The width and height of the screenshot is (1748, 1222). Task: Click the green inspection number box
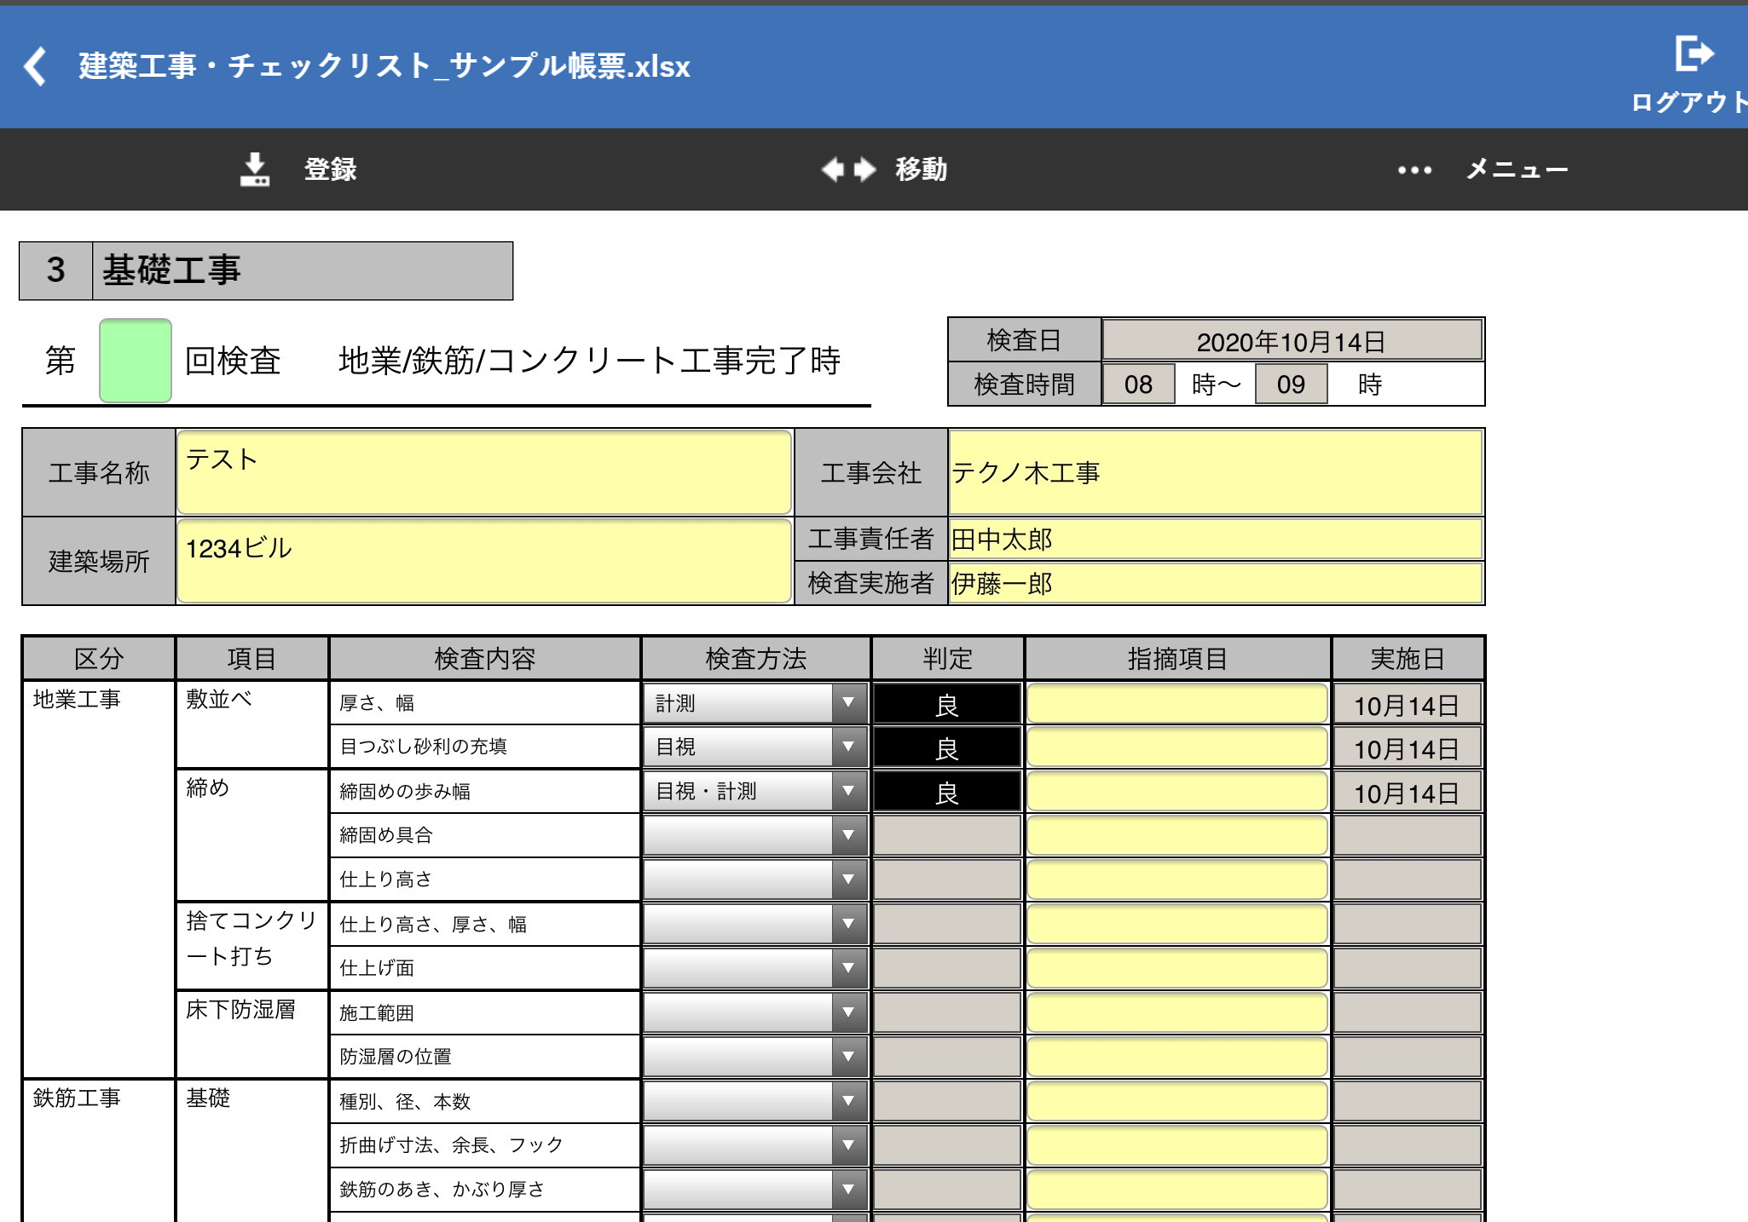(135, 361)
